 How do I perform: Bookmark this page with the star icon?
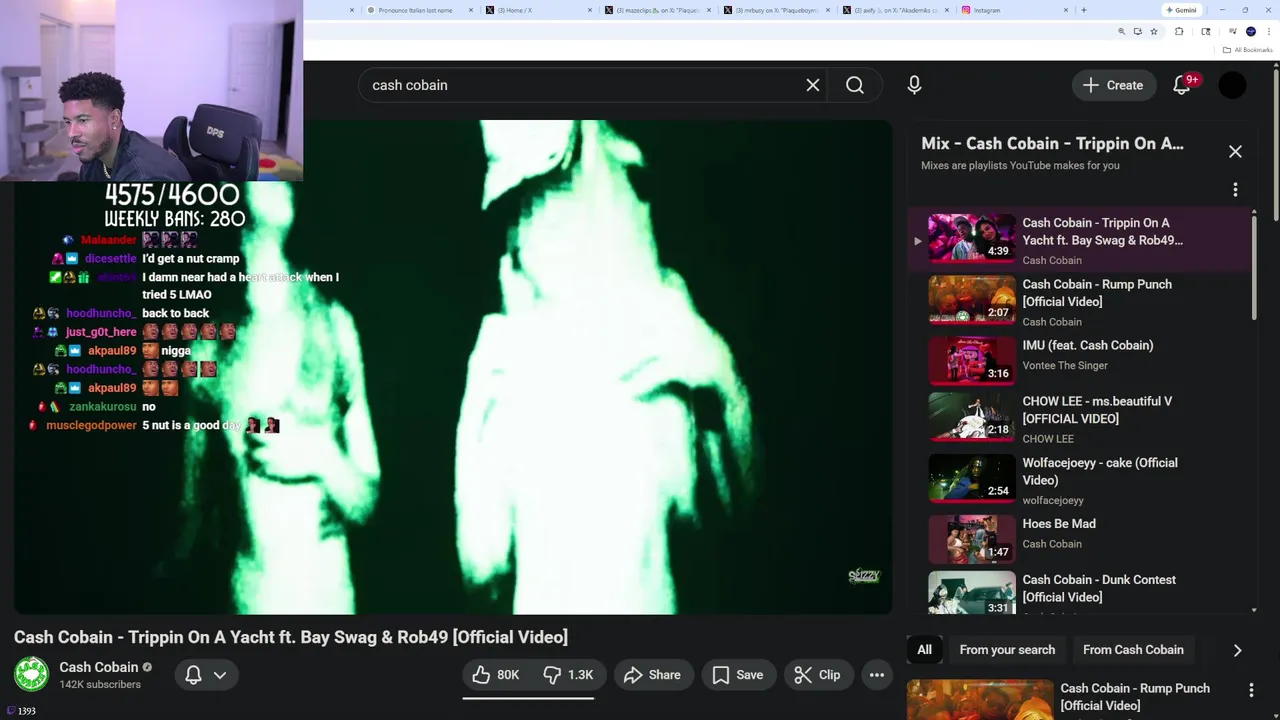click(x=1154, y=32)
